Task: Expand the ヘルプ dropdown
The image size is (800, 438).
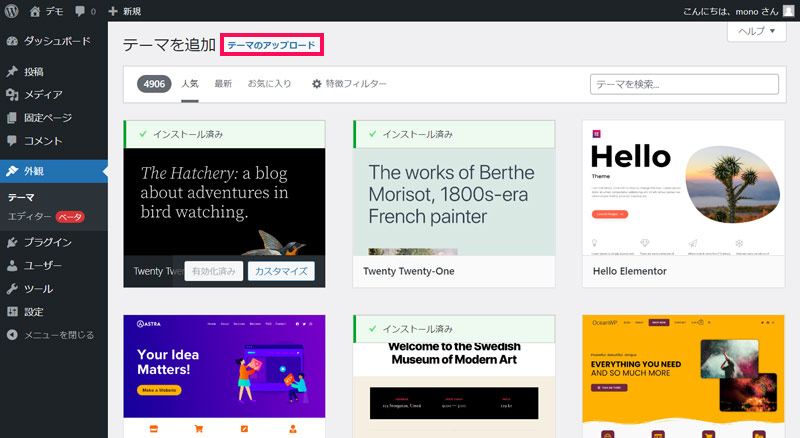Action: (756, 31)
